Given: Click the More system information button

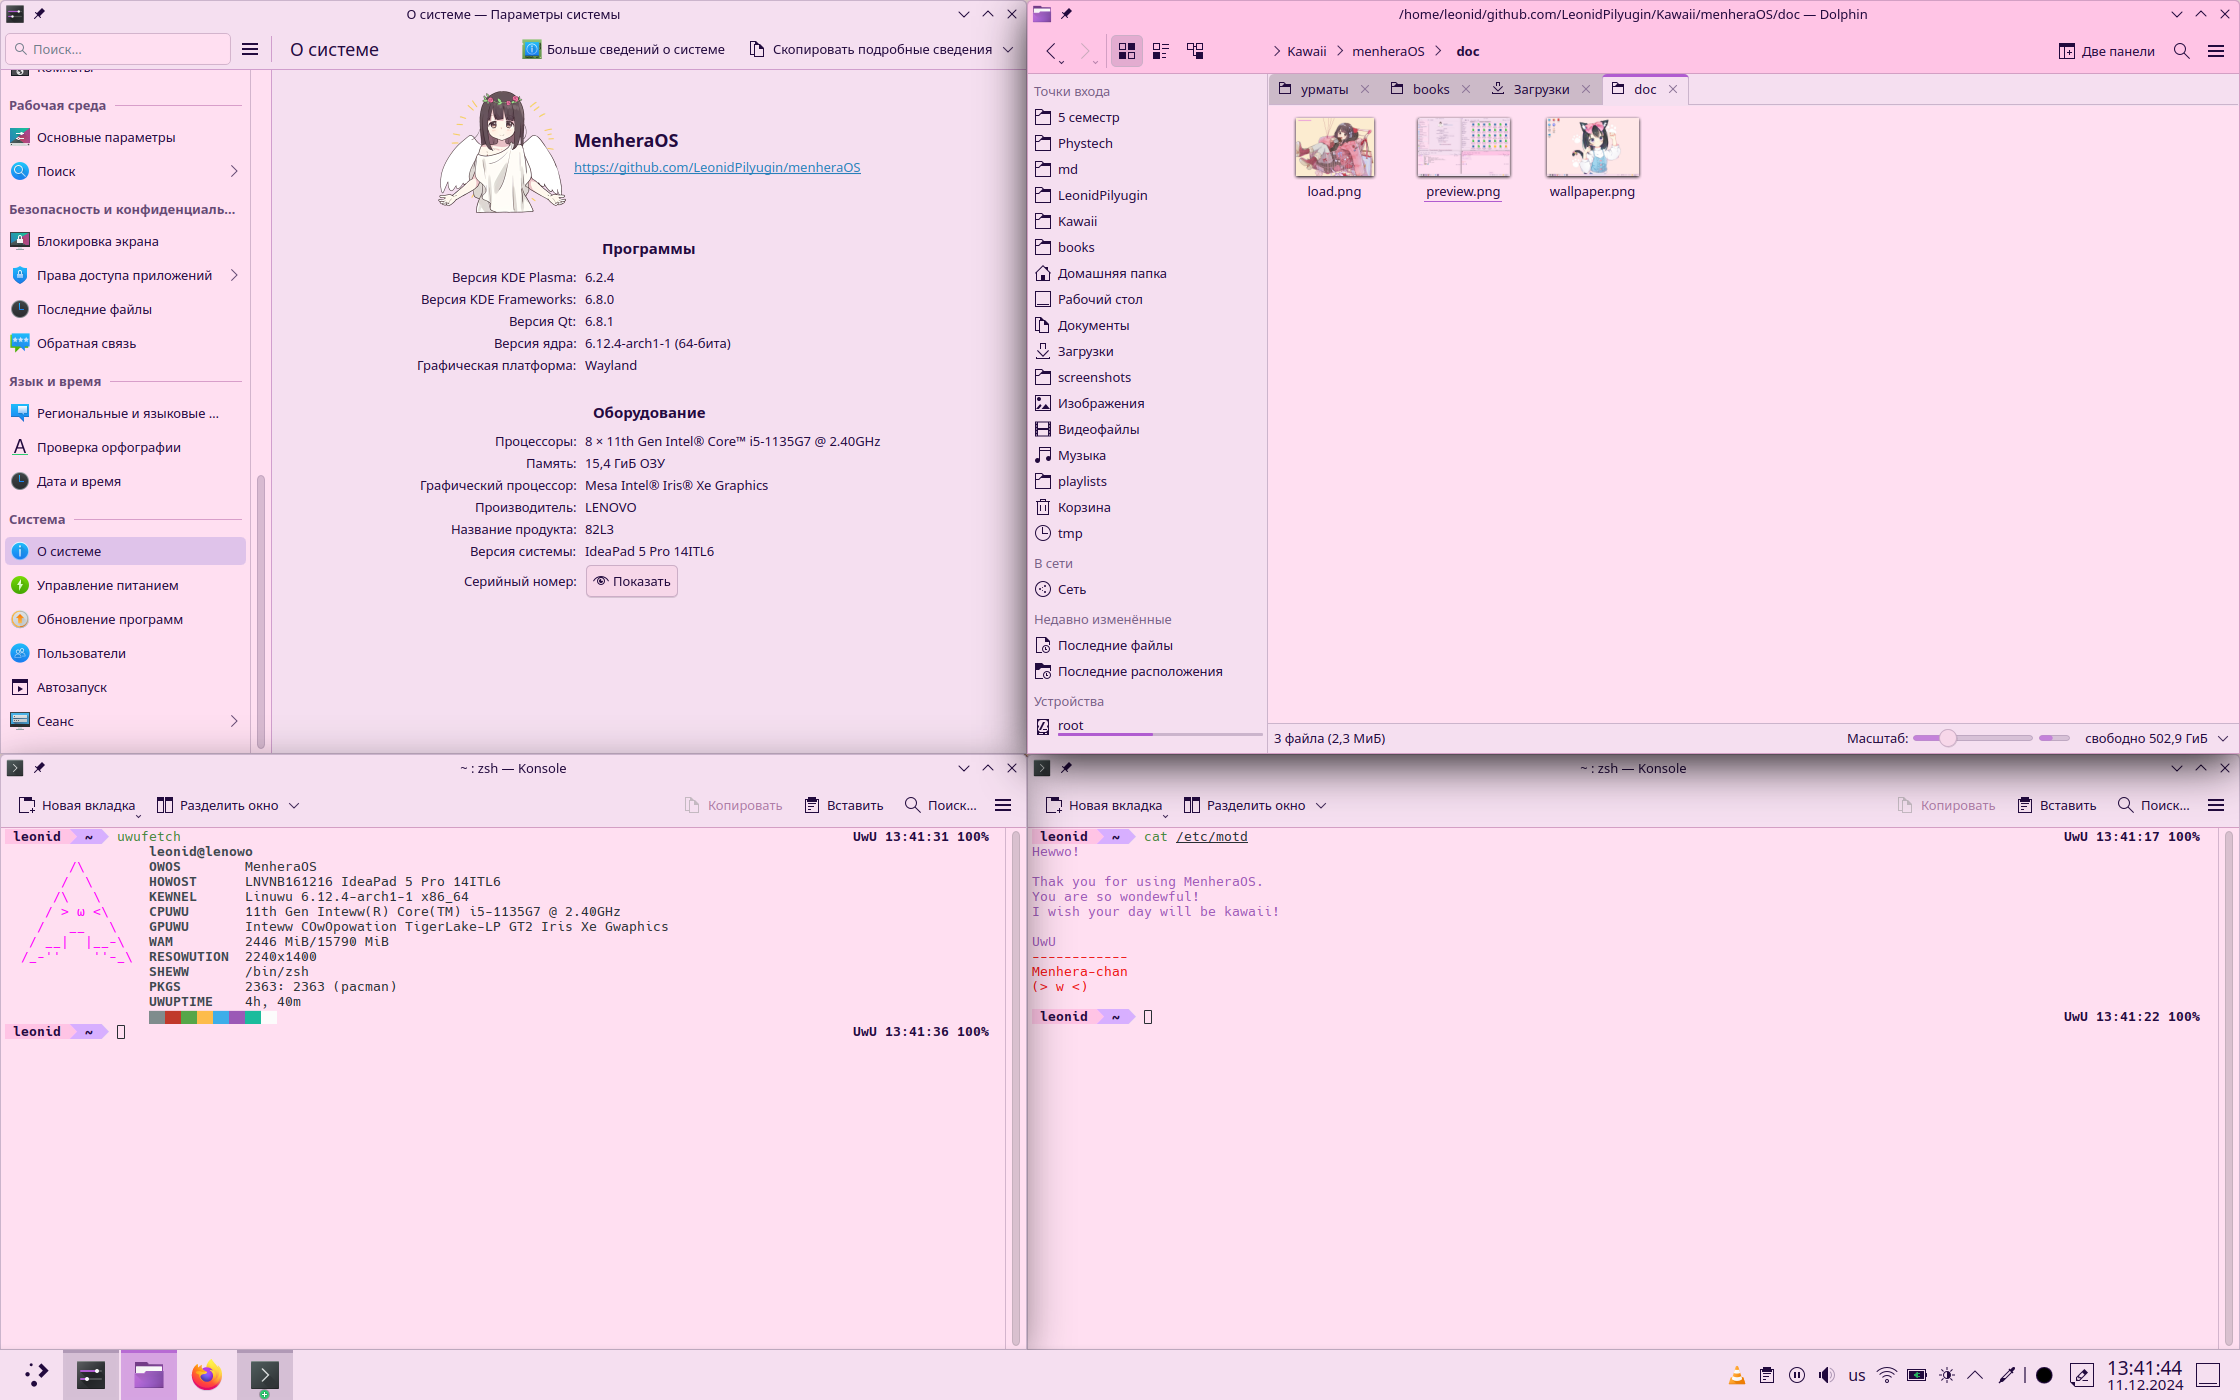Looking at the screenshot, I should pyautogui.click(x=624, y=49).
